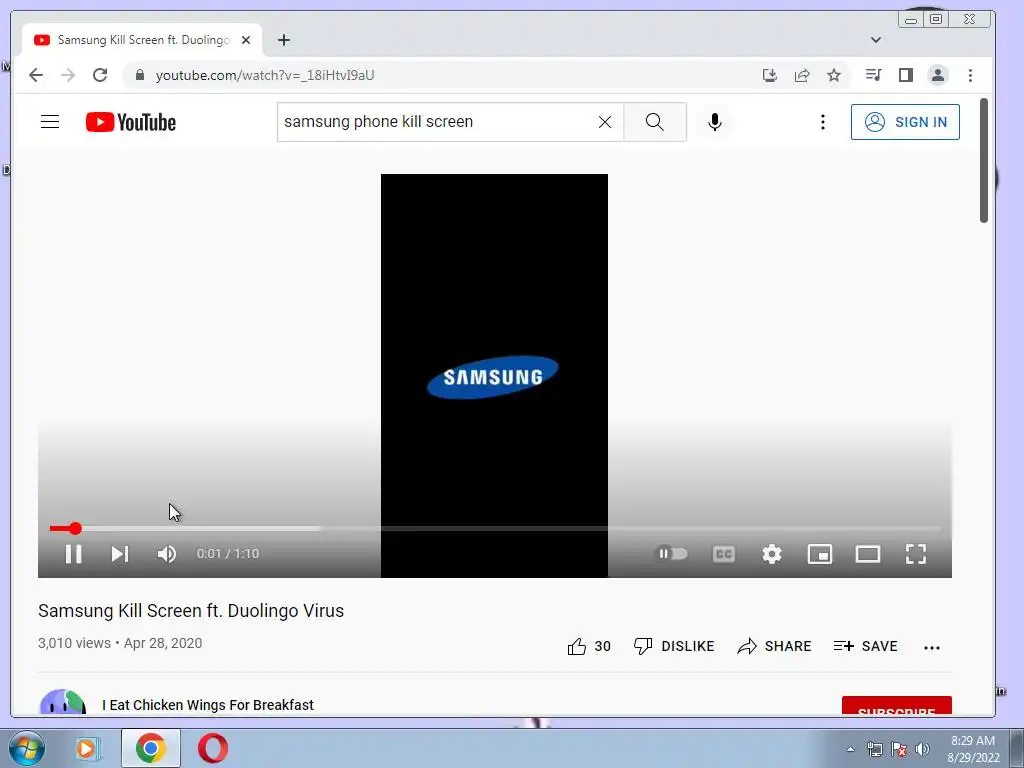Toggle the autoplay switch

pos(671,554)
